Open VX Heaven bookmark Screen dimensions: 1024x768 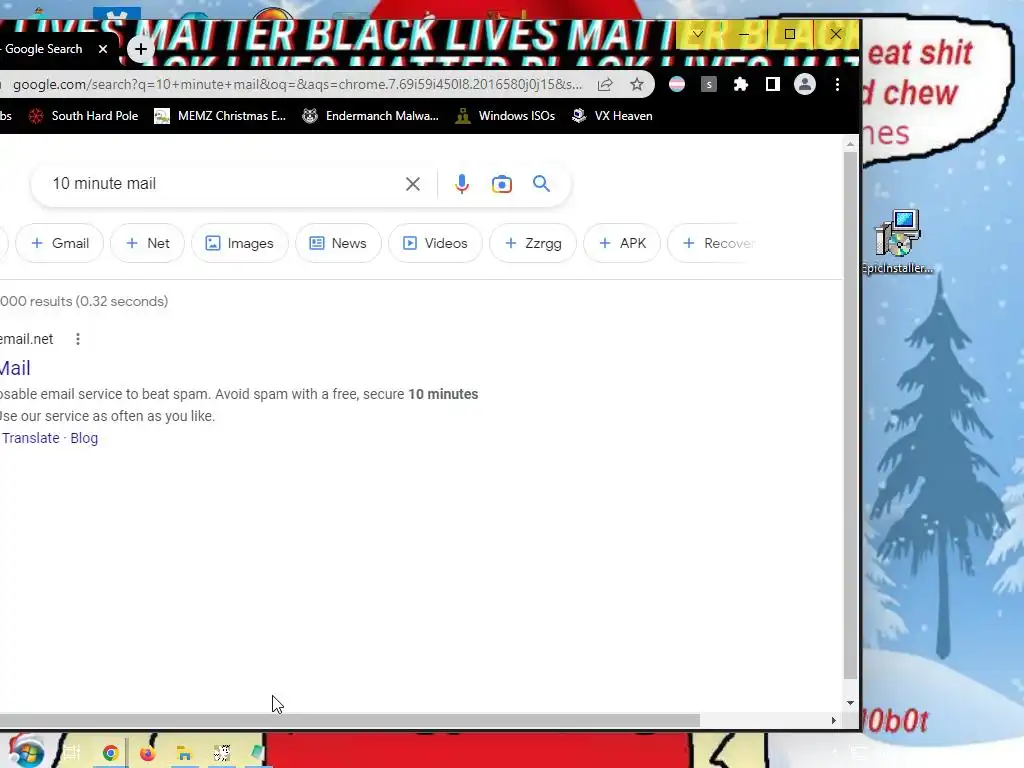click(x=612, y=116)
